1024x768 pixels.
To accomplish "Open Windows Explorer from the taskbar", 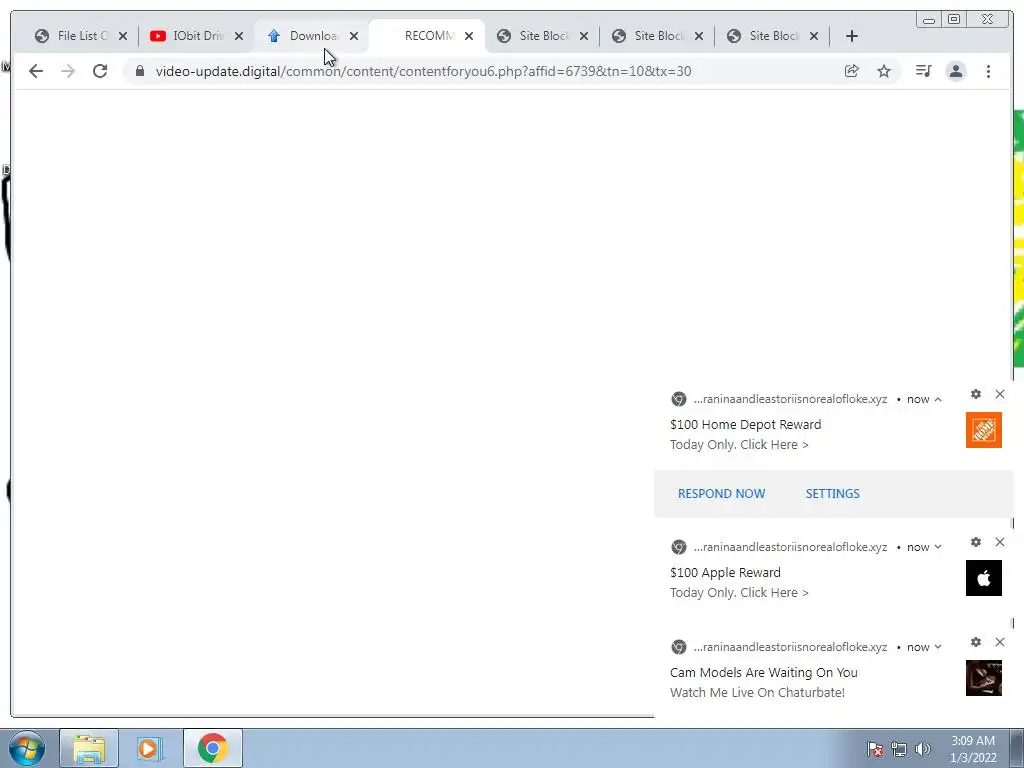I will click(x=89, y=748).
